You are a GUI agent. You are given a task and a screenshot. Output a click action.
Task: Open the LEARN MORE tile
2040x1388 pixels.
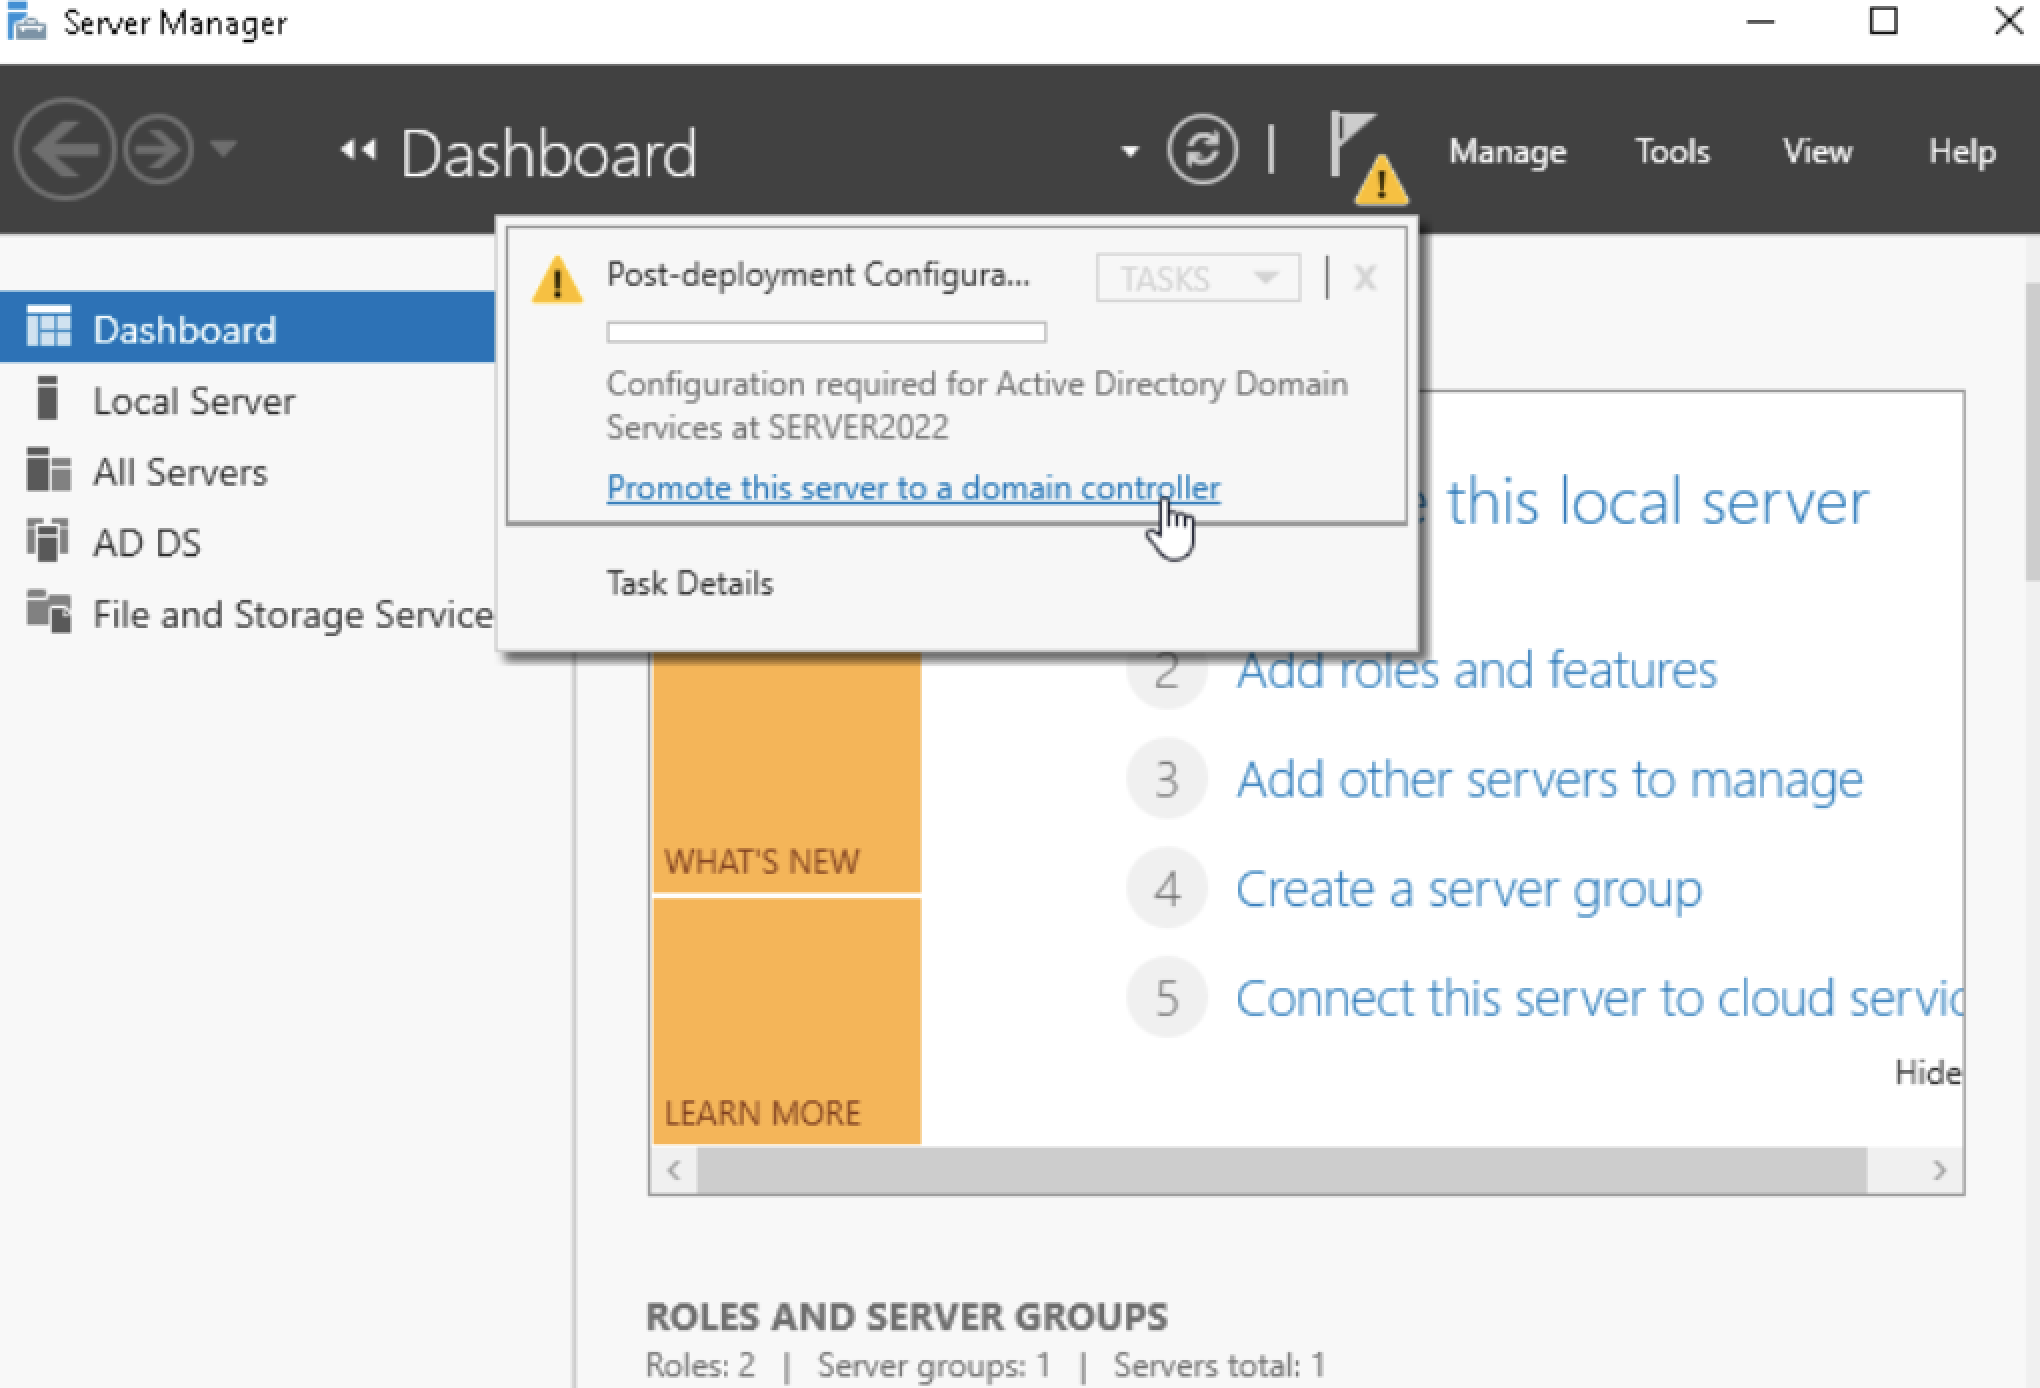(x=787, y=1021)
